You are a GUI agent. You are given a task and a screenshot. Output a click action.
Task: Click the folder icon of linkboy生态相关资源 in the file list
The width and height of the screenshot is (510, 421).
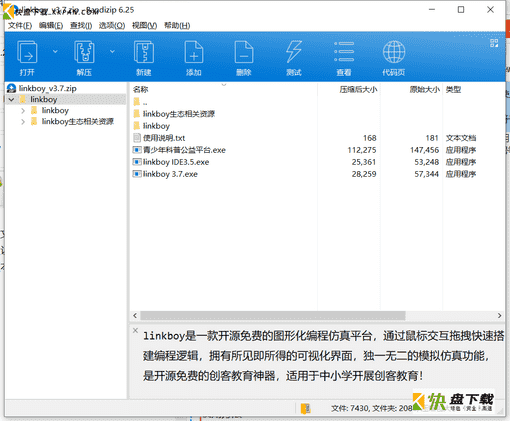coord(137,114)
